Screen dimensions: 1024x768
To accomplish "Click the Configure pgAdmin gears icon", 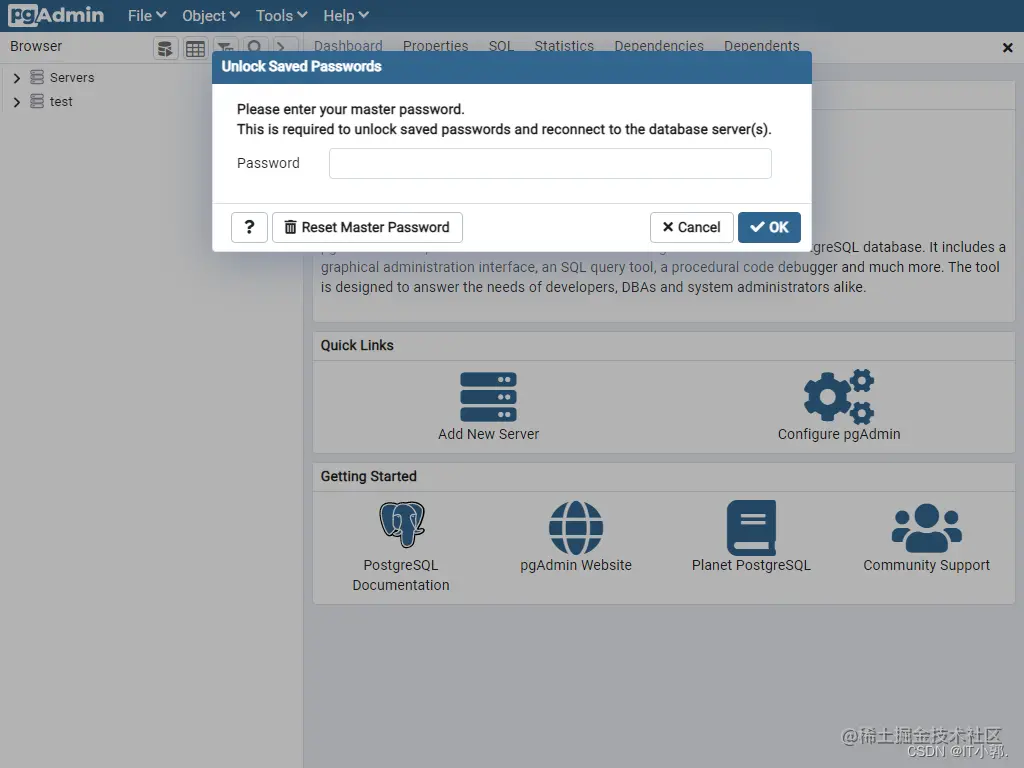I will coord(839,396).
